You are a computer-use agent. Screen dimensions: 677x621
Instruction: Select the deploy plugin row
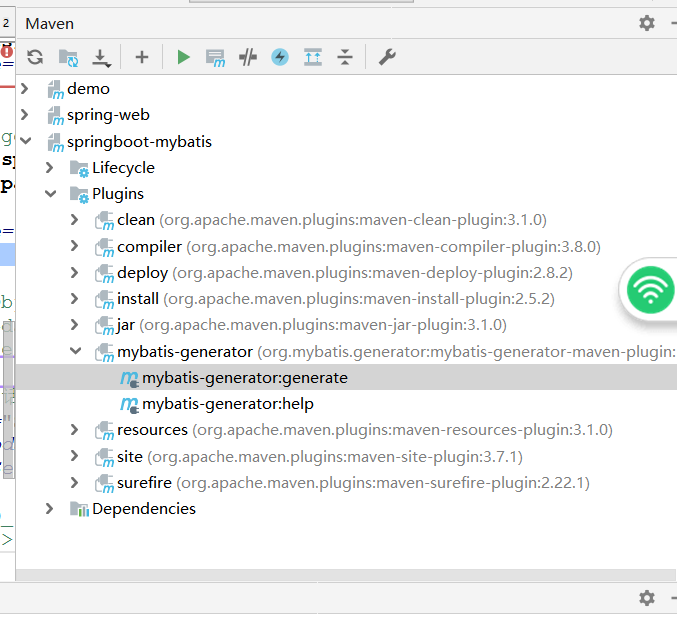click(345, 273)
